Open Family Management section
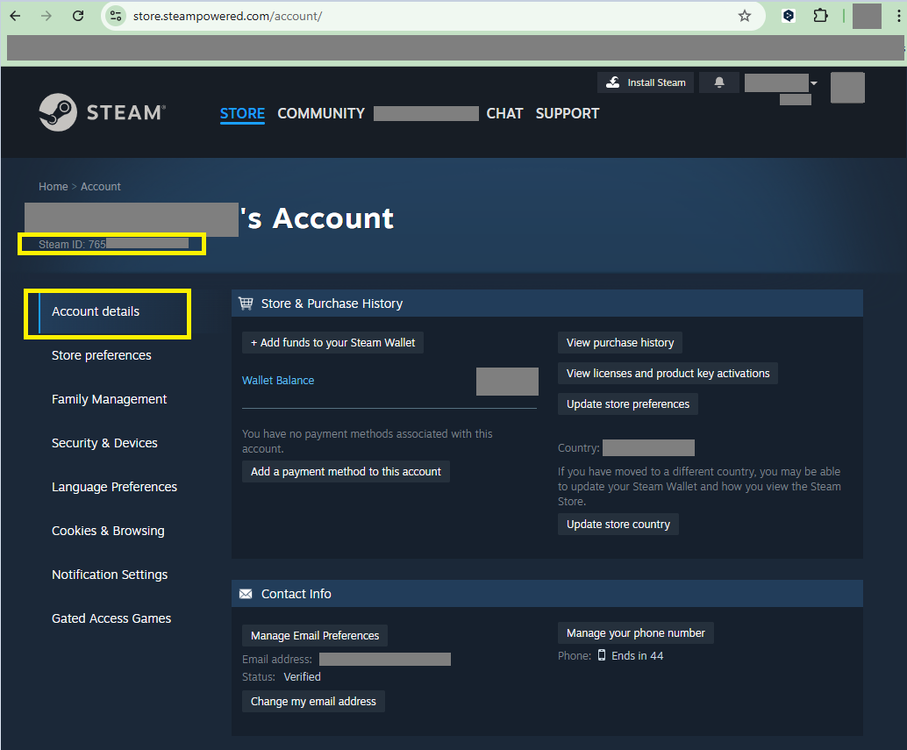Image resolution: width=907 pixels, height=750 pixels. (109, 399)
